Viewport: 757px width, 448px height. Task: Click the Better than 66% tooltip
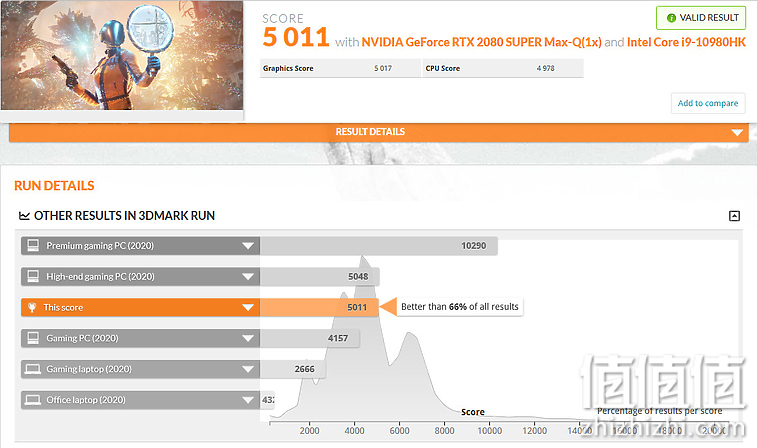pos(459,307)
